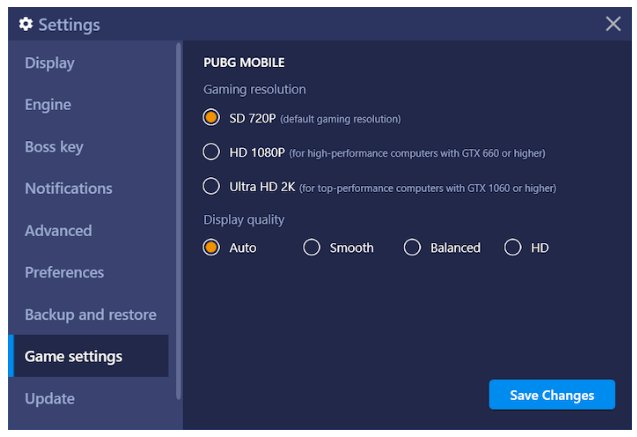637x437 pixels.
Task: Show the Advanced settings tab
Action: [x=58, y=231]
